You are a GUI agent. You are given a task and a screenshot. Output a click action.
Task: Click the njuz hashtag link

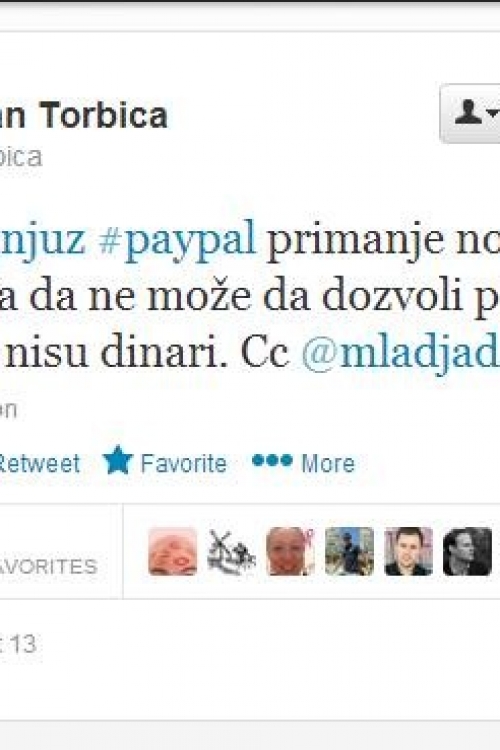click(x=43, y=240)
